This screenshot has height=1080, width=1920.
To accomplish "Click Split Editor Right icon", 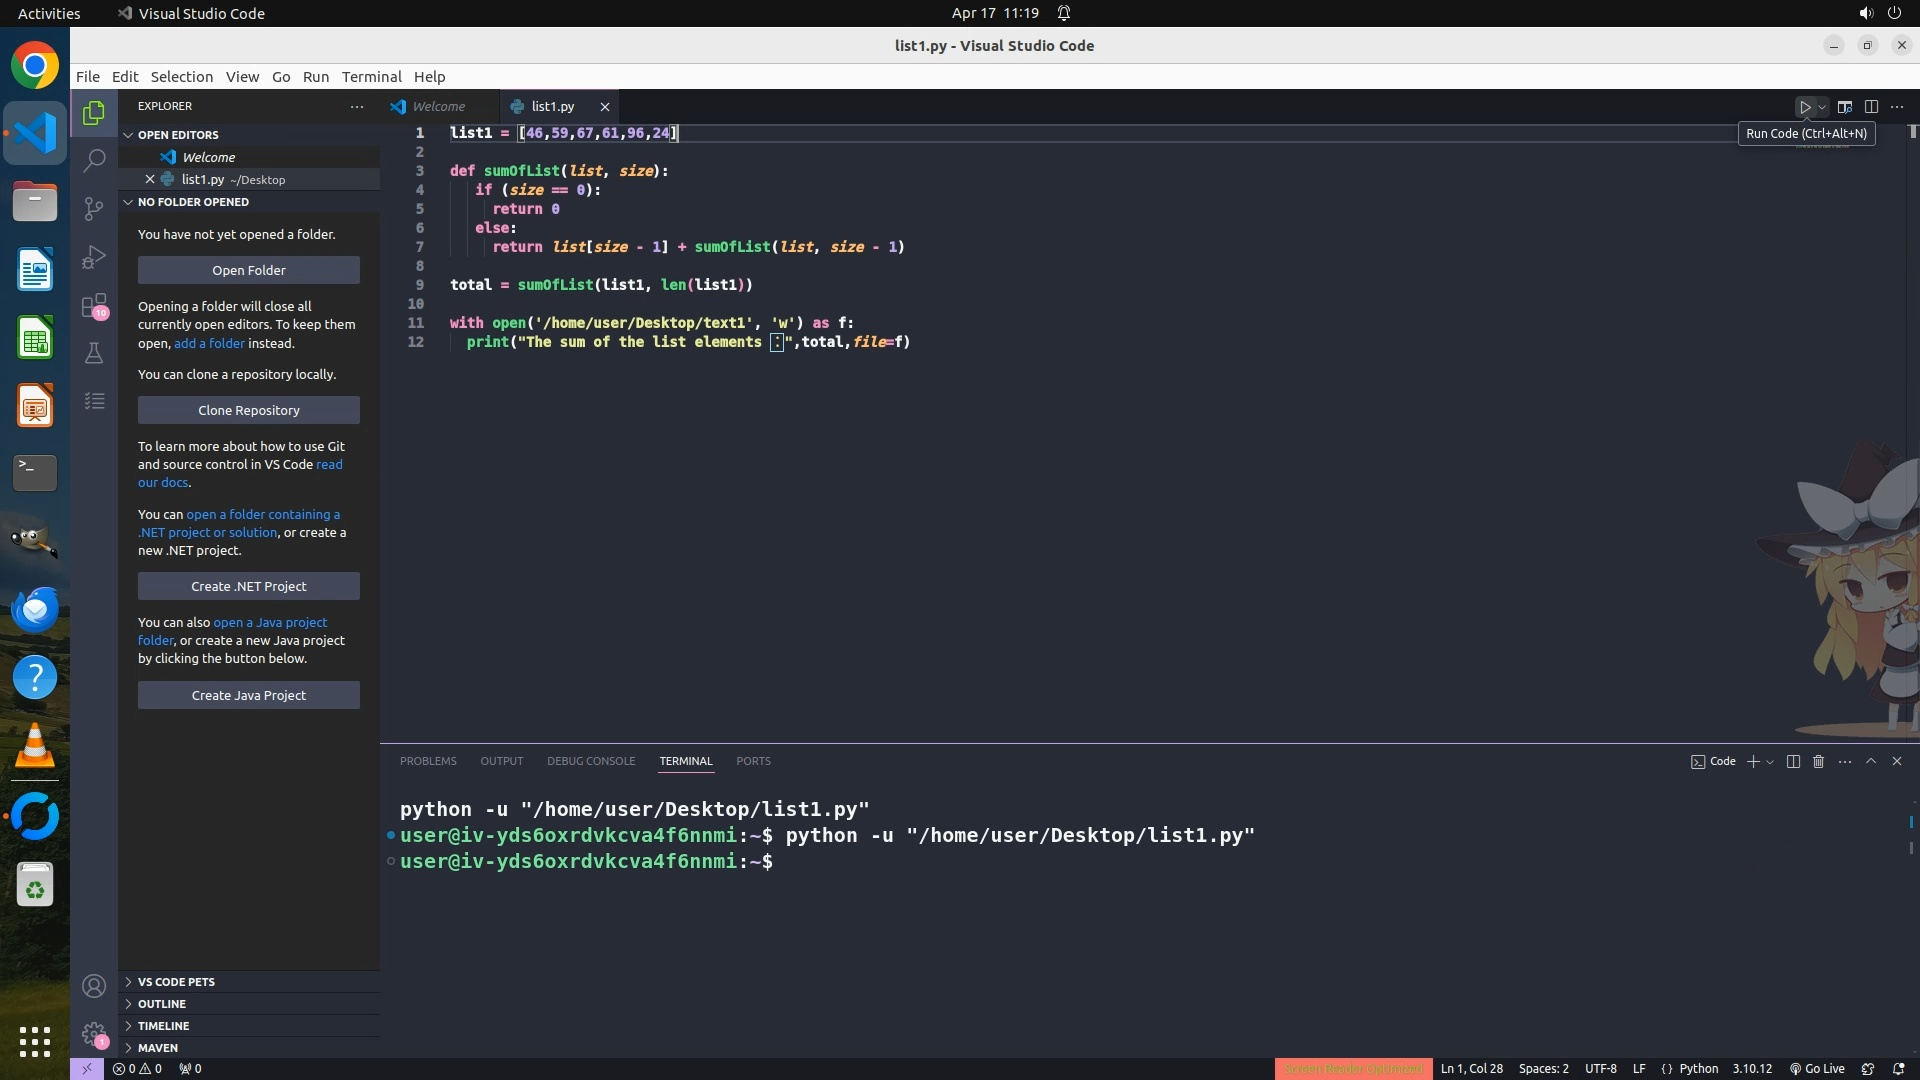I will tap(1871, 107).
